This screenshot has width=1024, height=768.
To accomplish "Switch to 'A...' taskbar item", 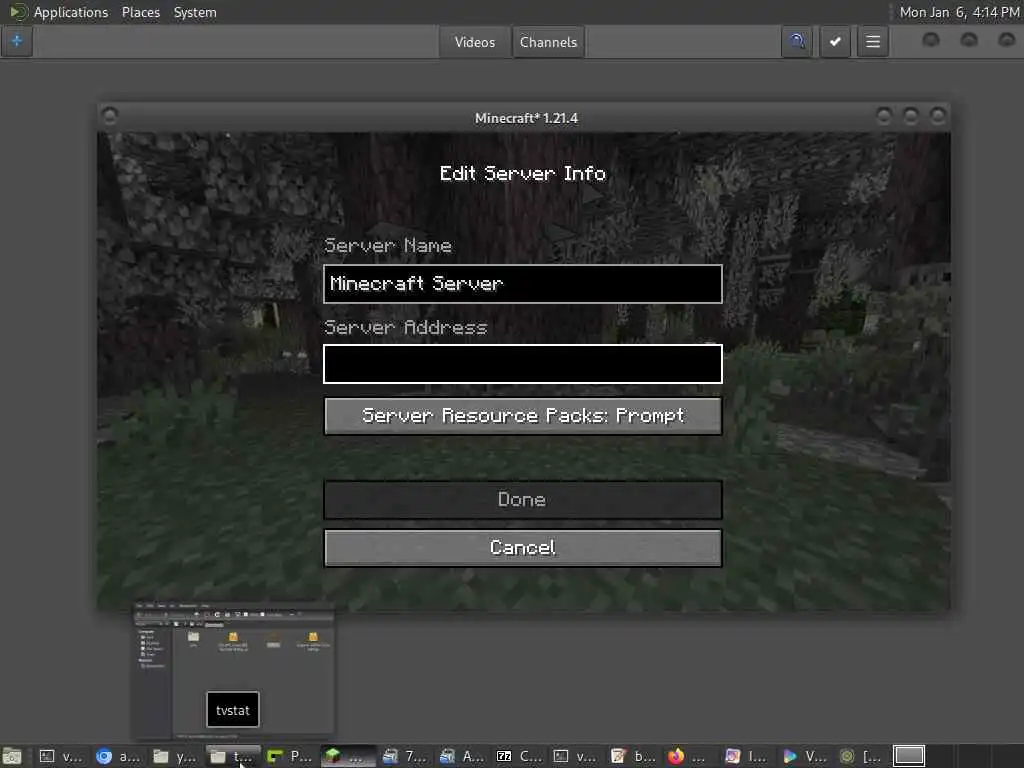I will (462, 756).
